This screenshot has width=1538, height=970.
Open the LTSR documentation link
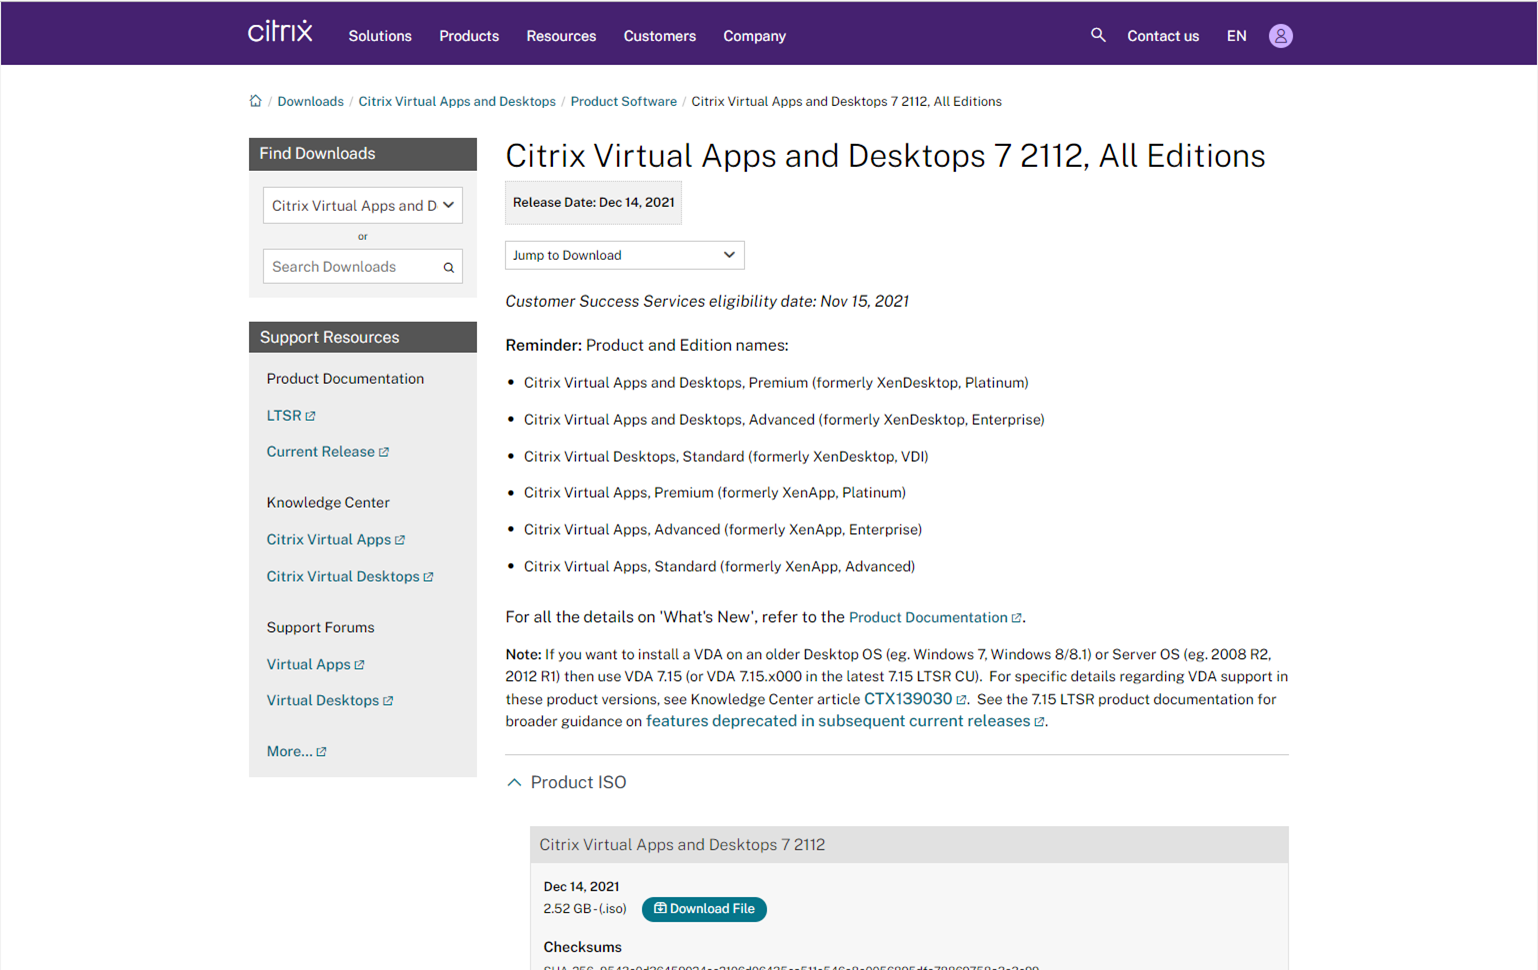tap(291, 415)
